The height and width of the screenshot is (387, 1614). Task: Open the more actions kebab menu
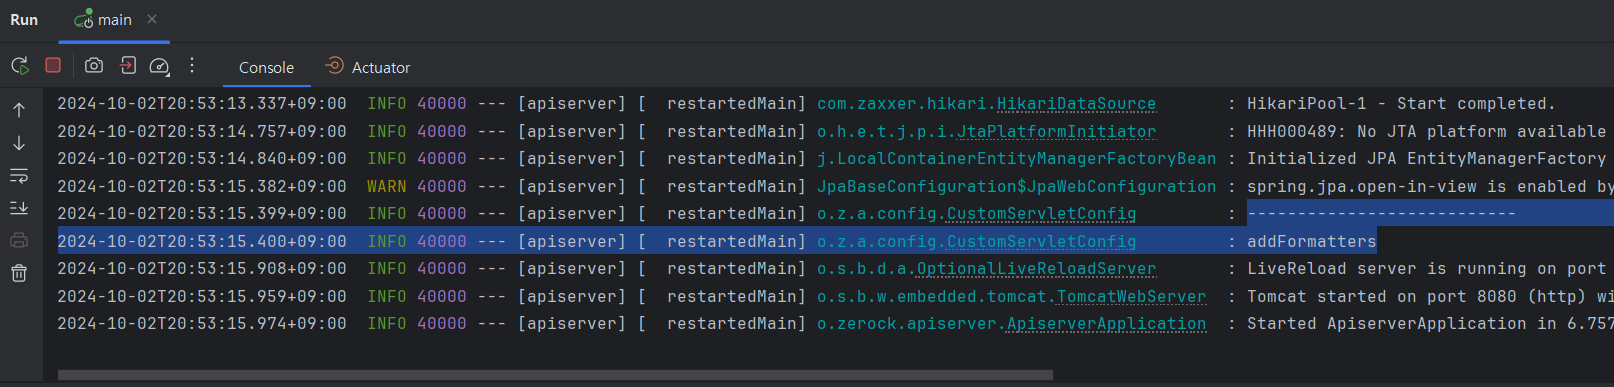pos(192,65)
